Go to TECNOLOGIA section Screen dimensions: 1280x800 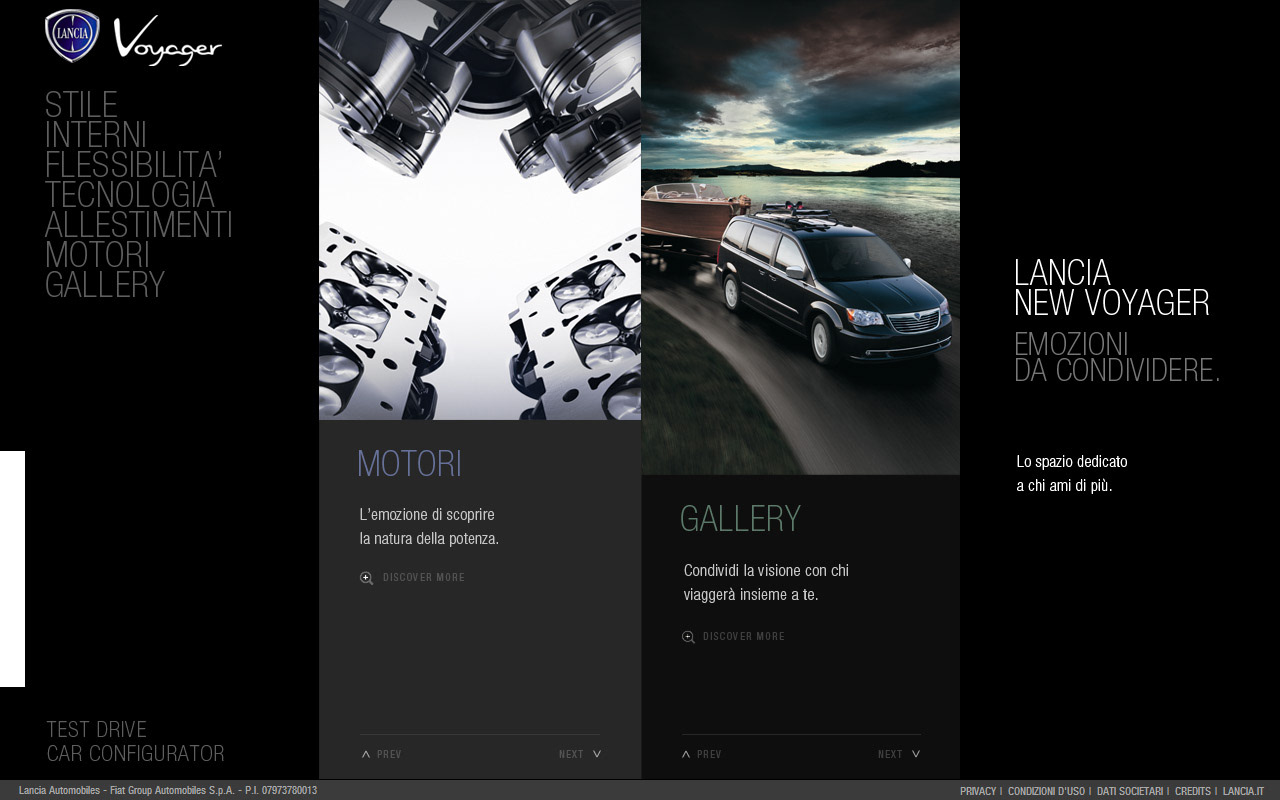click(130, 195)
